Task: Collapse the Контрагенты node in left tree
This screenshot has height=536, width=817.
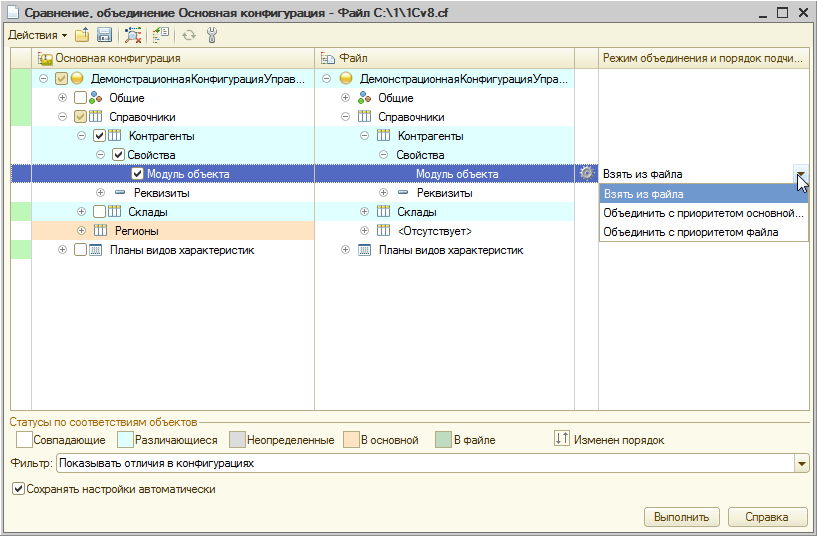Action: coord(81,136)
